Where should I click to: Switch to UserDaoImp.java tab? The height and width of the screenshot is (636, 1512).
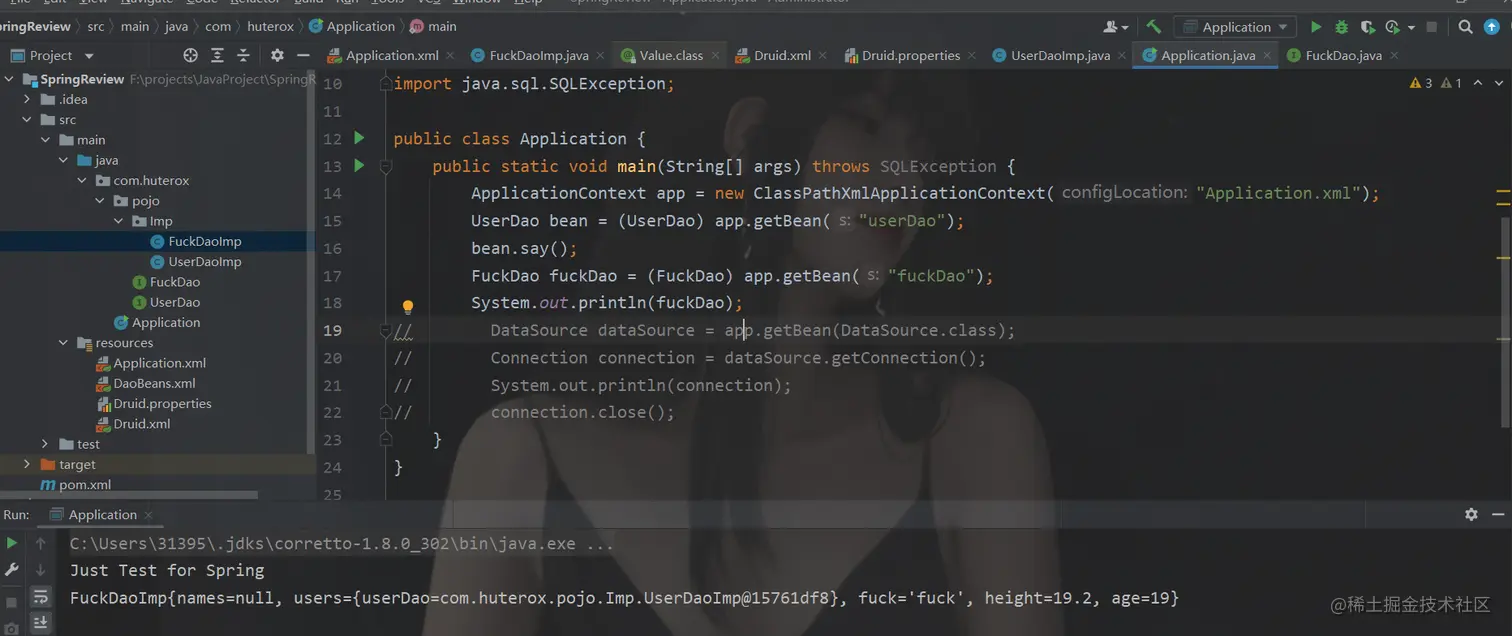coord(1060,55)
